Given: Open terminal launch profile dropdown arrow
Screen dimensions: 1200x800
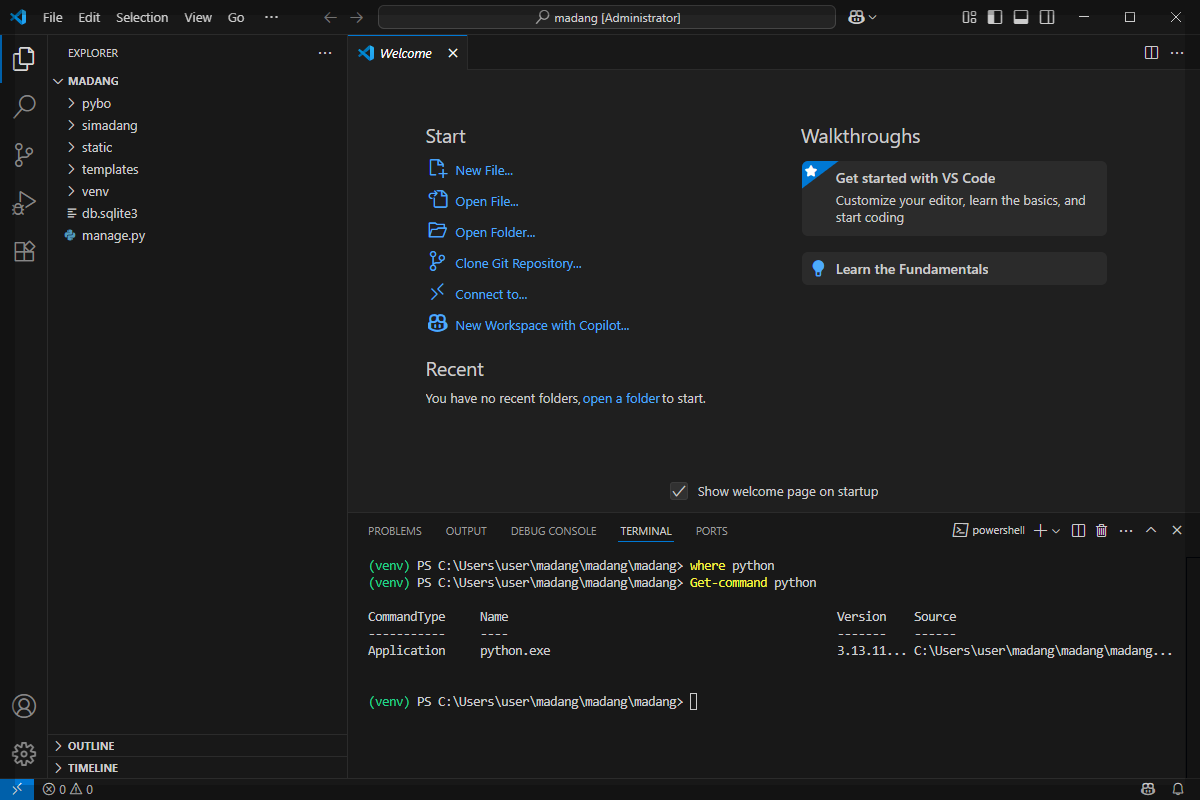Looking at the screenshot, I should [x=1056, y=531].
